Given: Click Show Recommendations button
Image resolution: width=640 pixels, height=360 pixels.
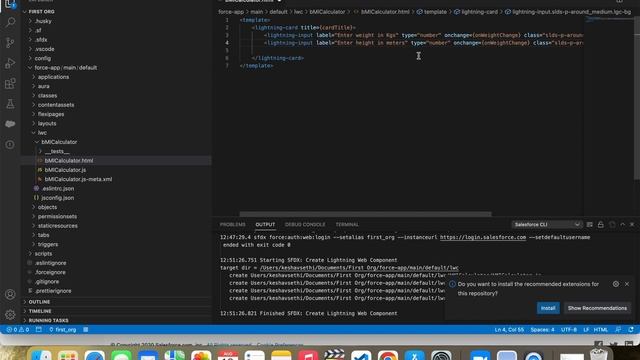Looking at the screenshot, I should [x=597, y=308].
